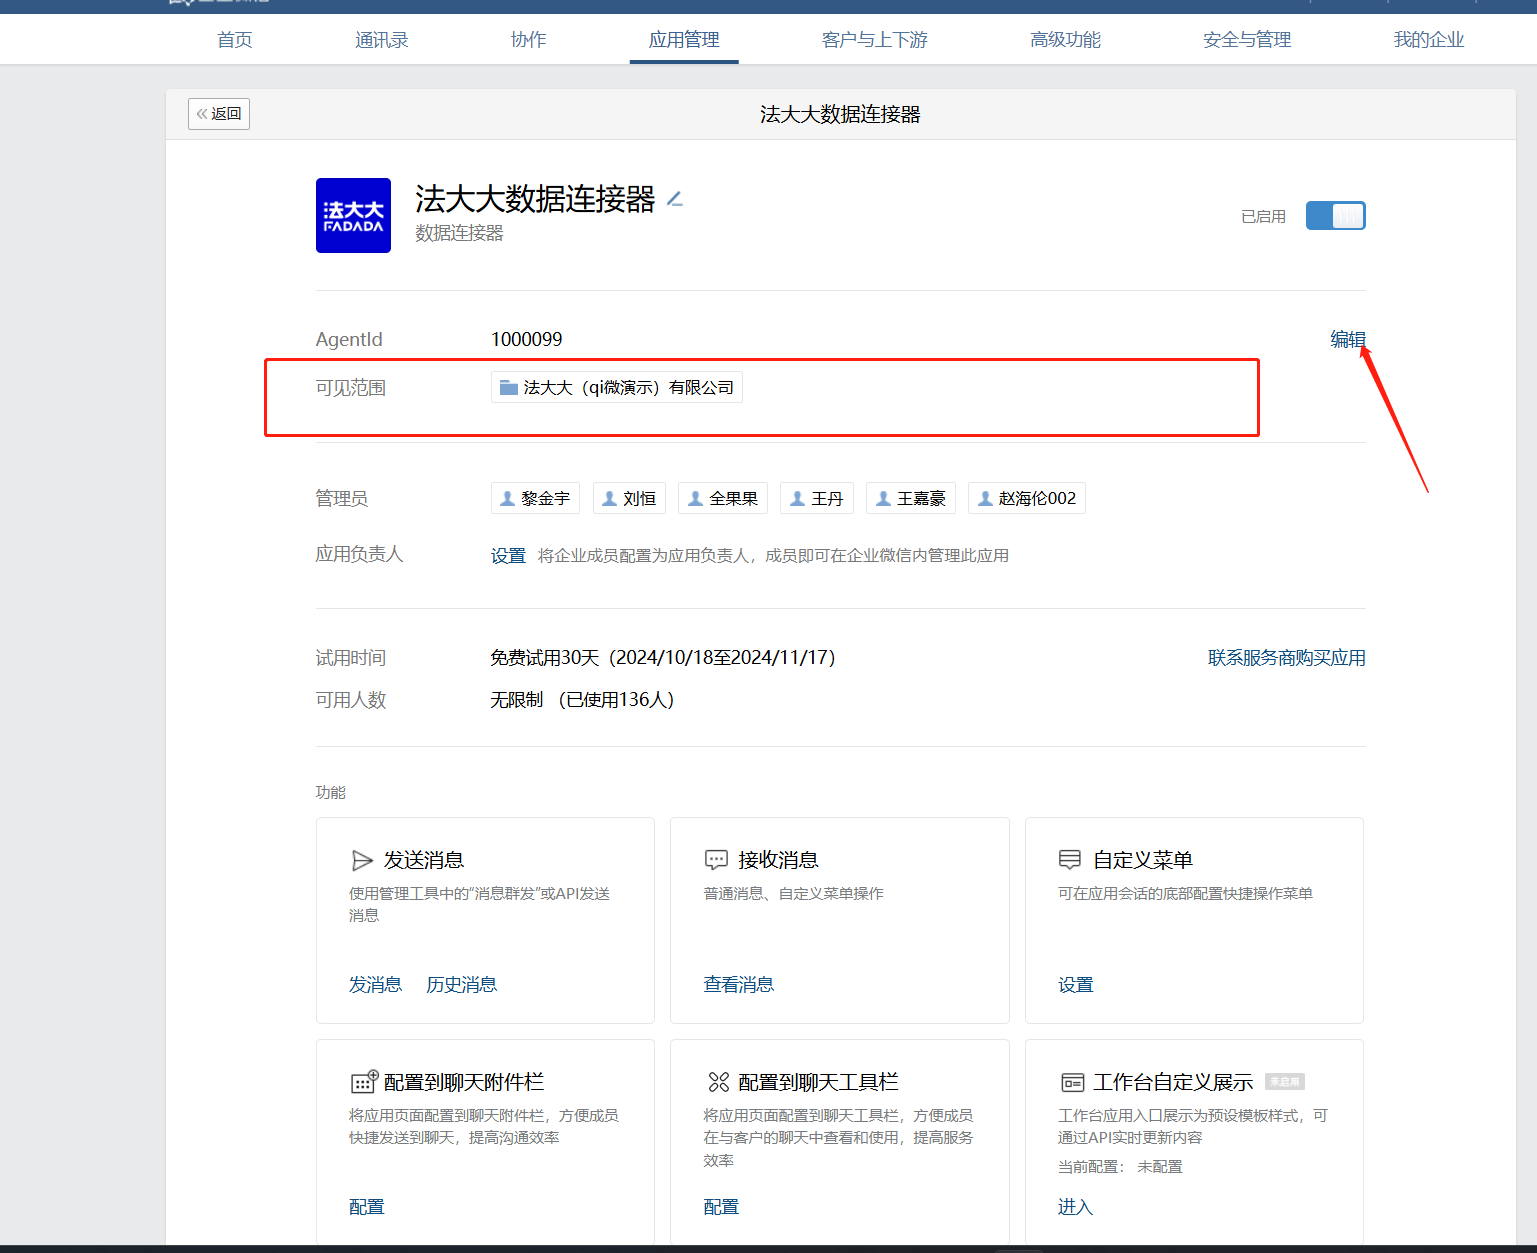Click the 编辑 link for visible range
The width and height of the screenshot is (1537, 1253).
pos(1347,339)
